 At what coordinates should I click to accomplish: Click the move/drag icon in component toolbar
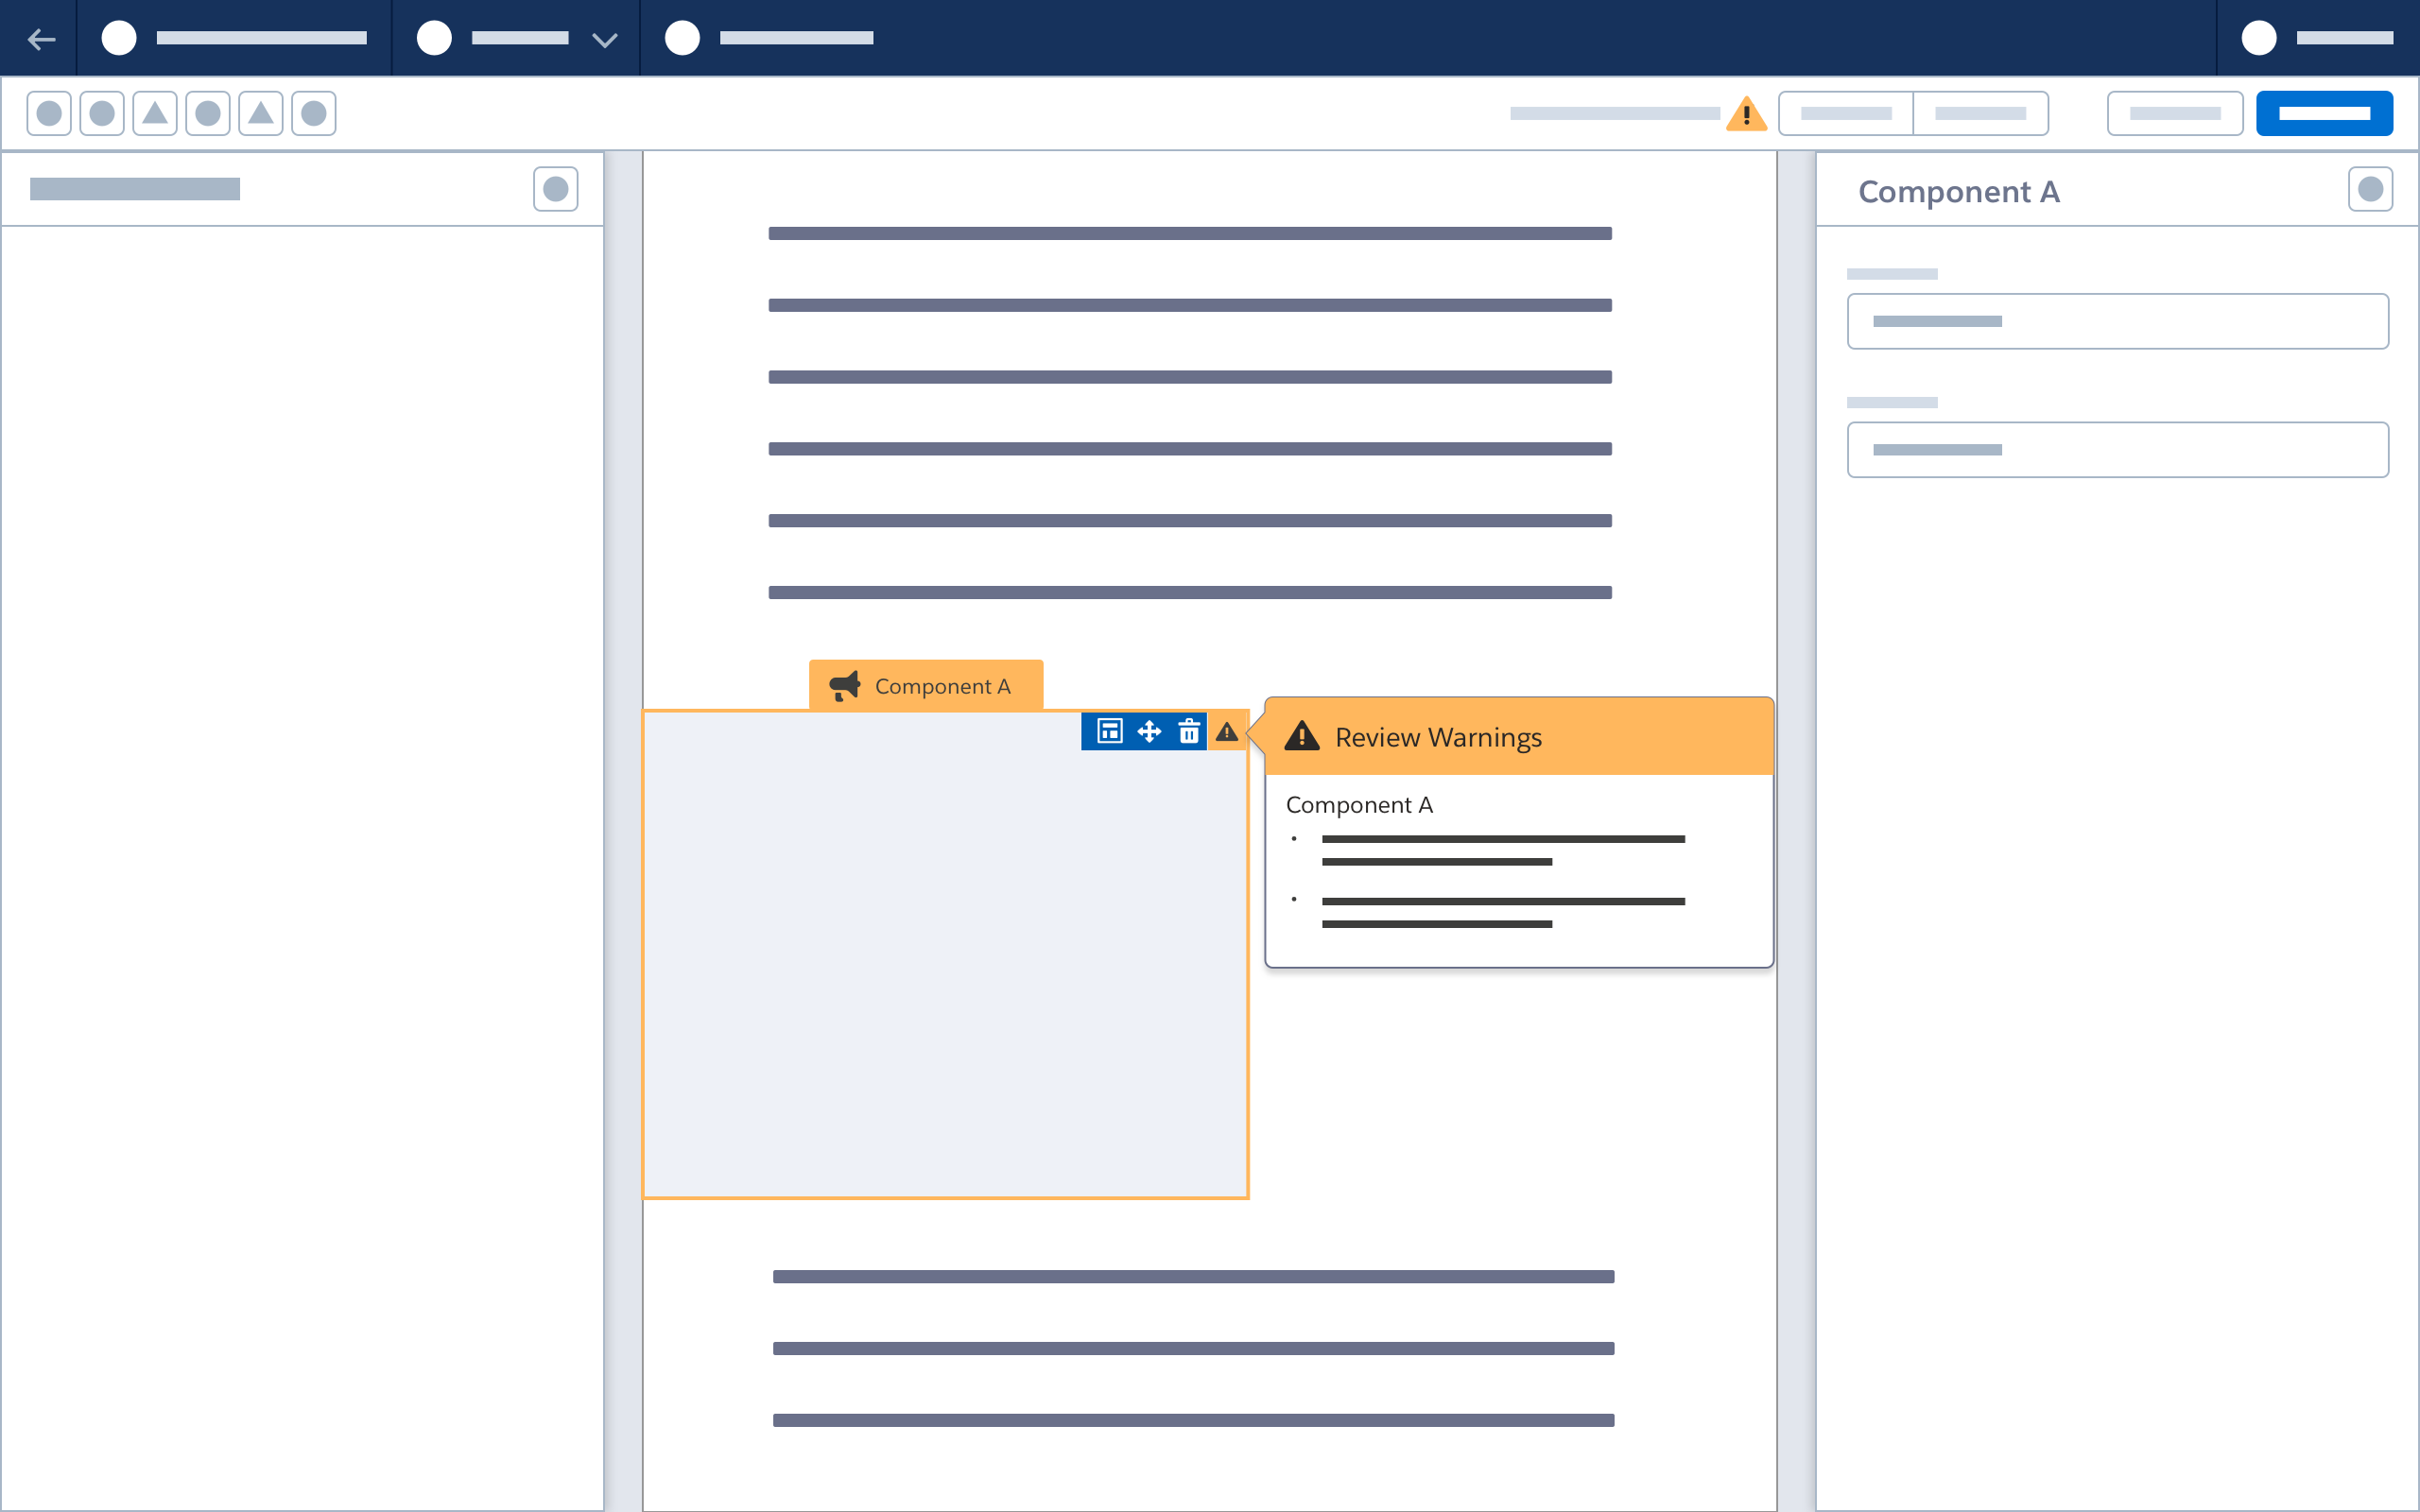(x=1149, y=731)
